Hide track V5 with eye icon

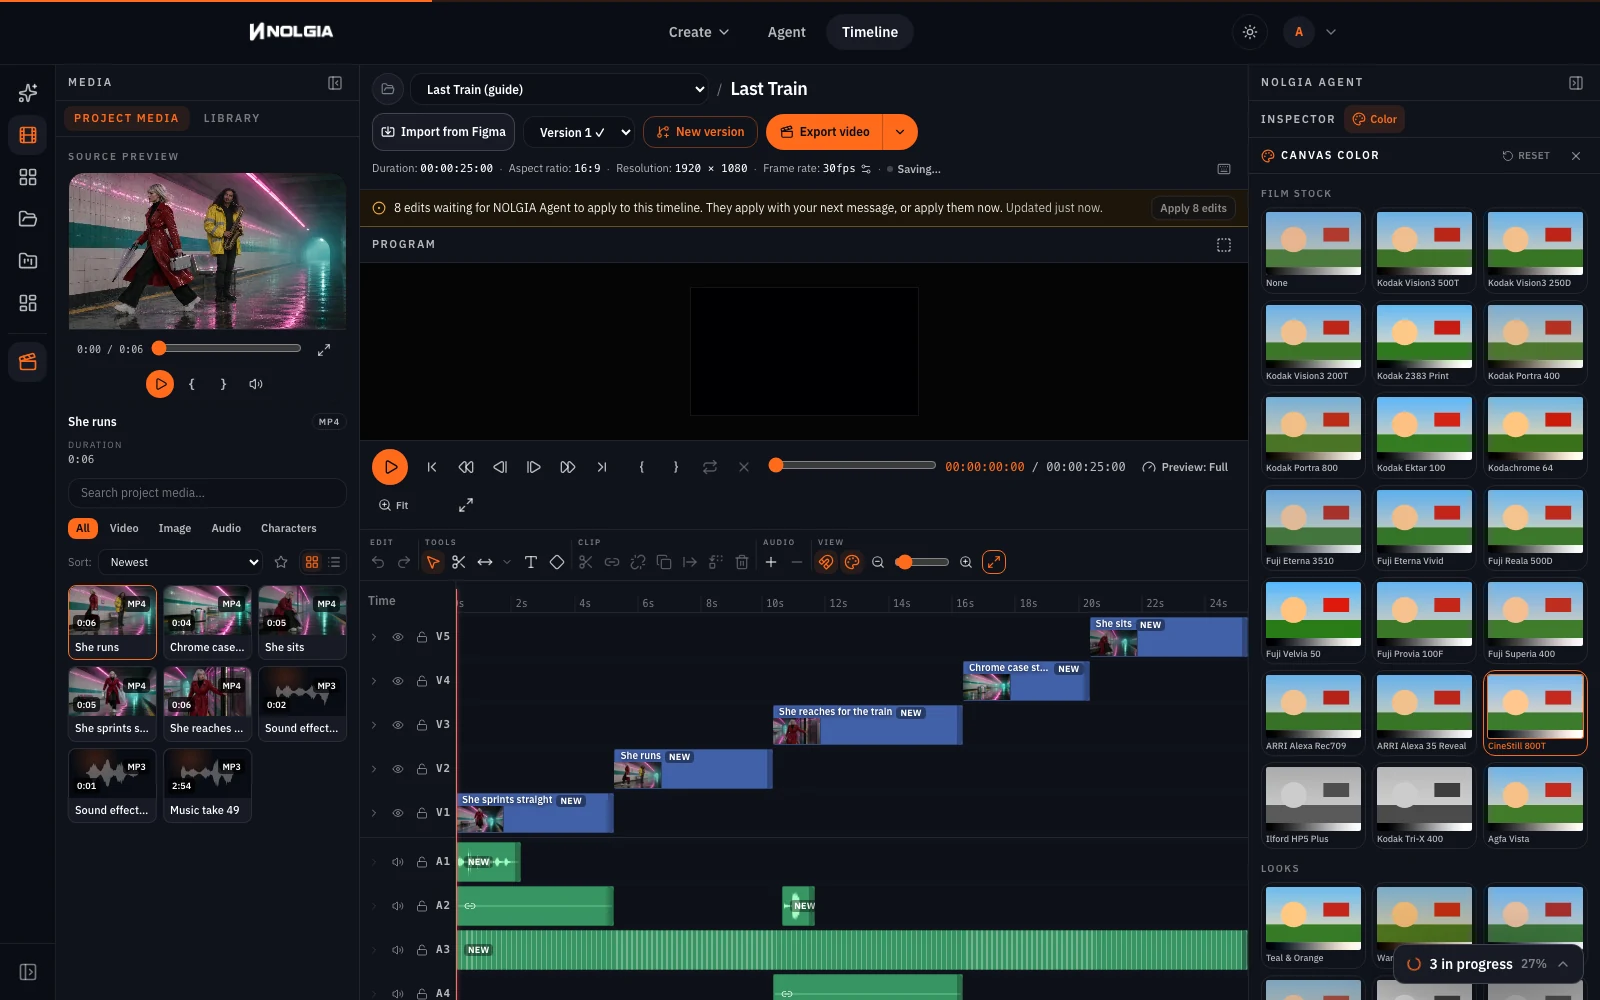tap(398, 637)
